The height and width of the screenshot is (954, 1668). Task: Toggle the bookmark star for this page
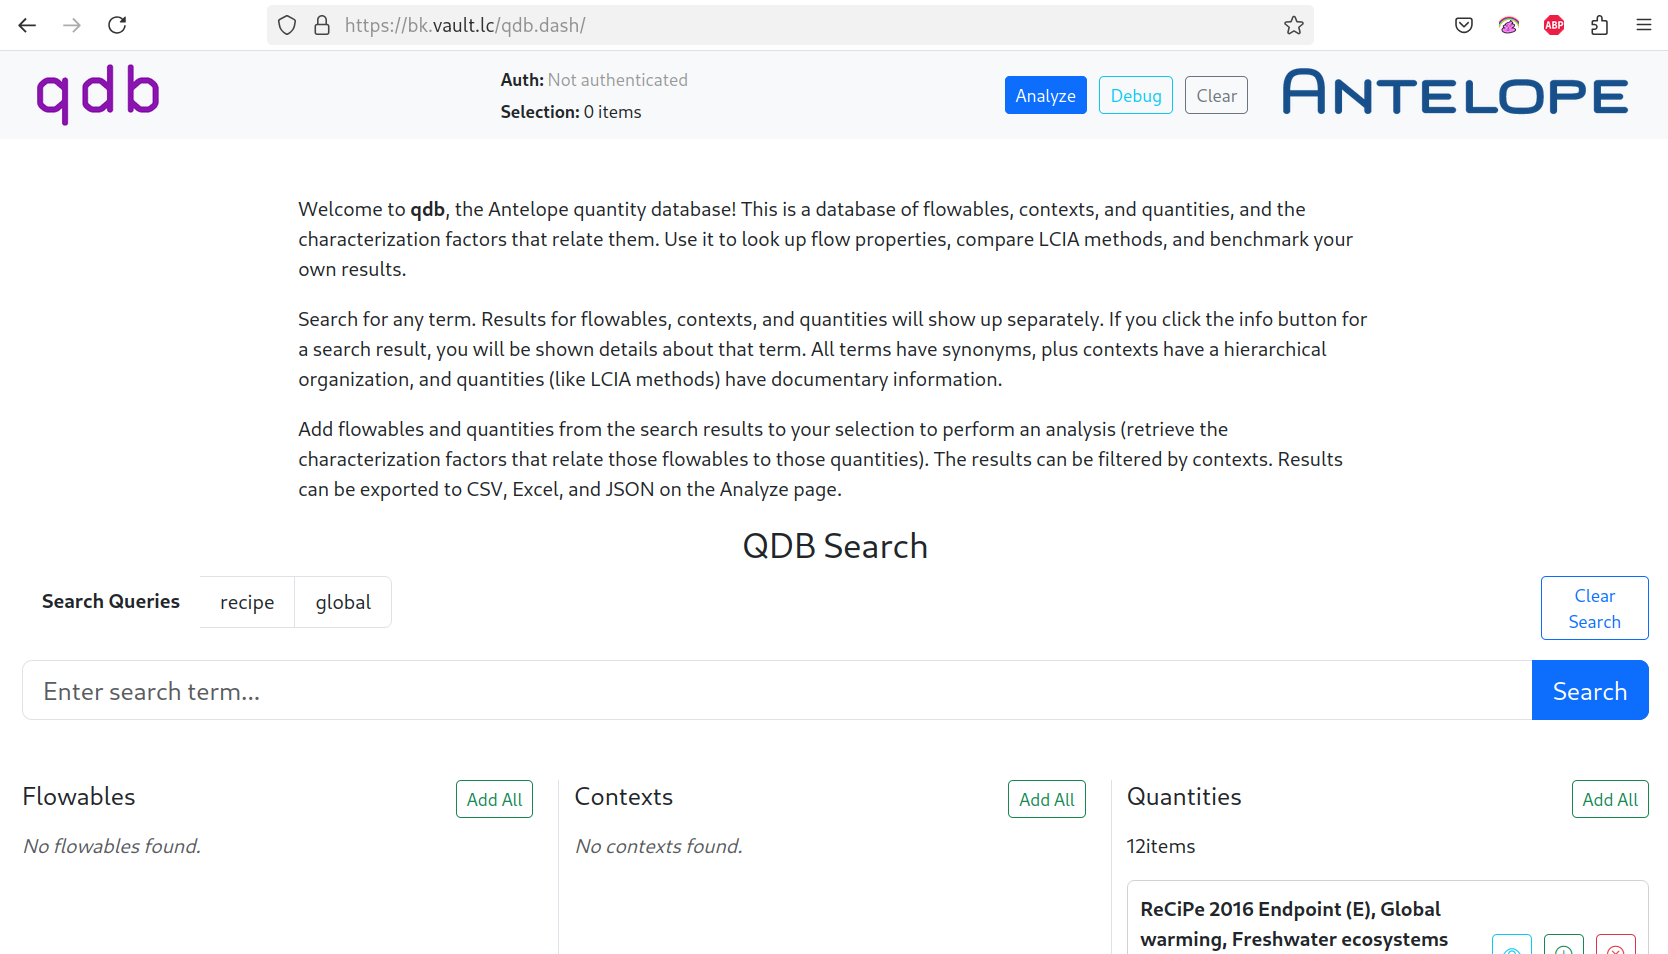point(1293,25)
